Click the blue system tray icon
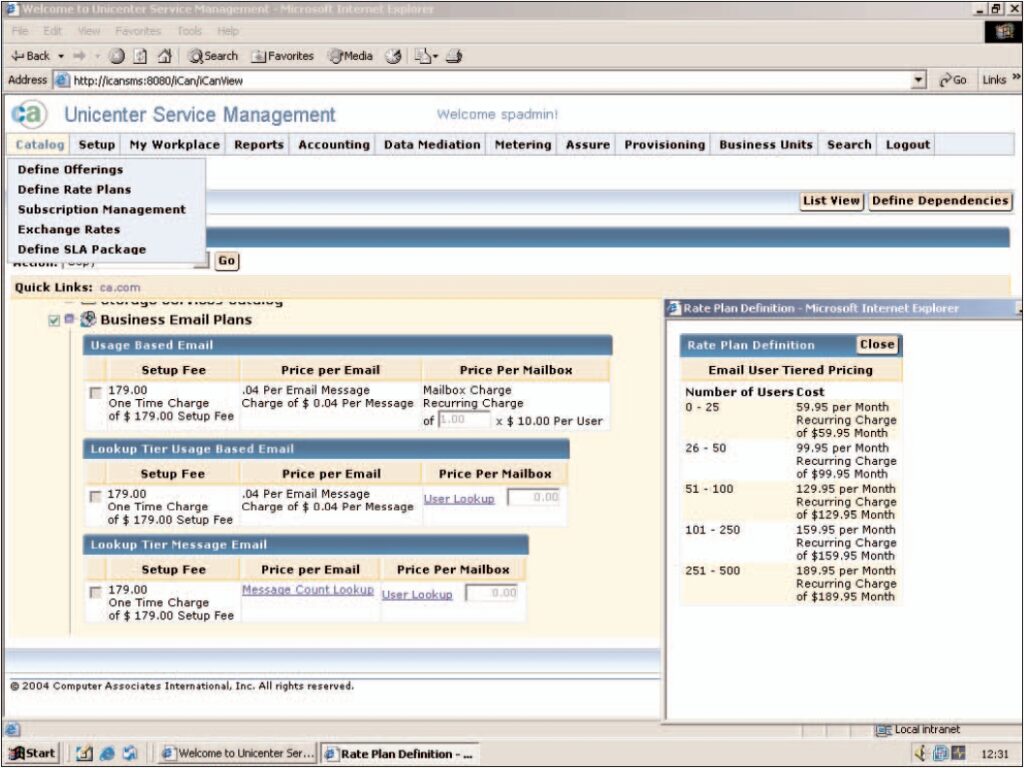This screenshot has height=768, width=1024. pos(940,753)
